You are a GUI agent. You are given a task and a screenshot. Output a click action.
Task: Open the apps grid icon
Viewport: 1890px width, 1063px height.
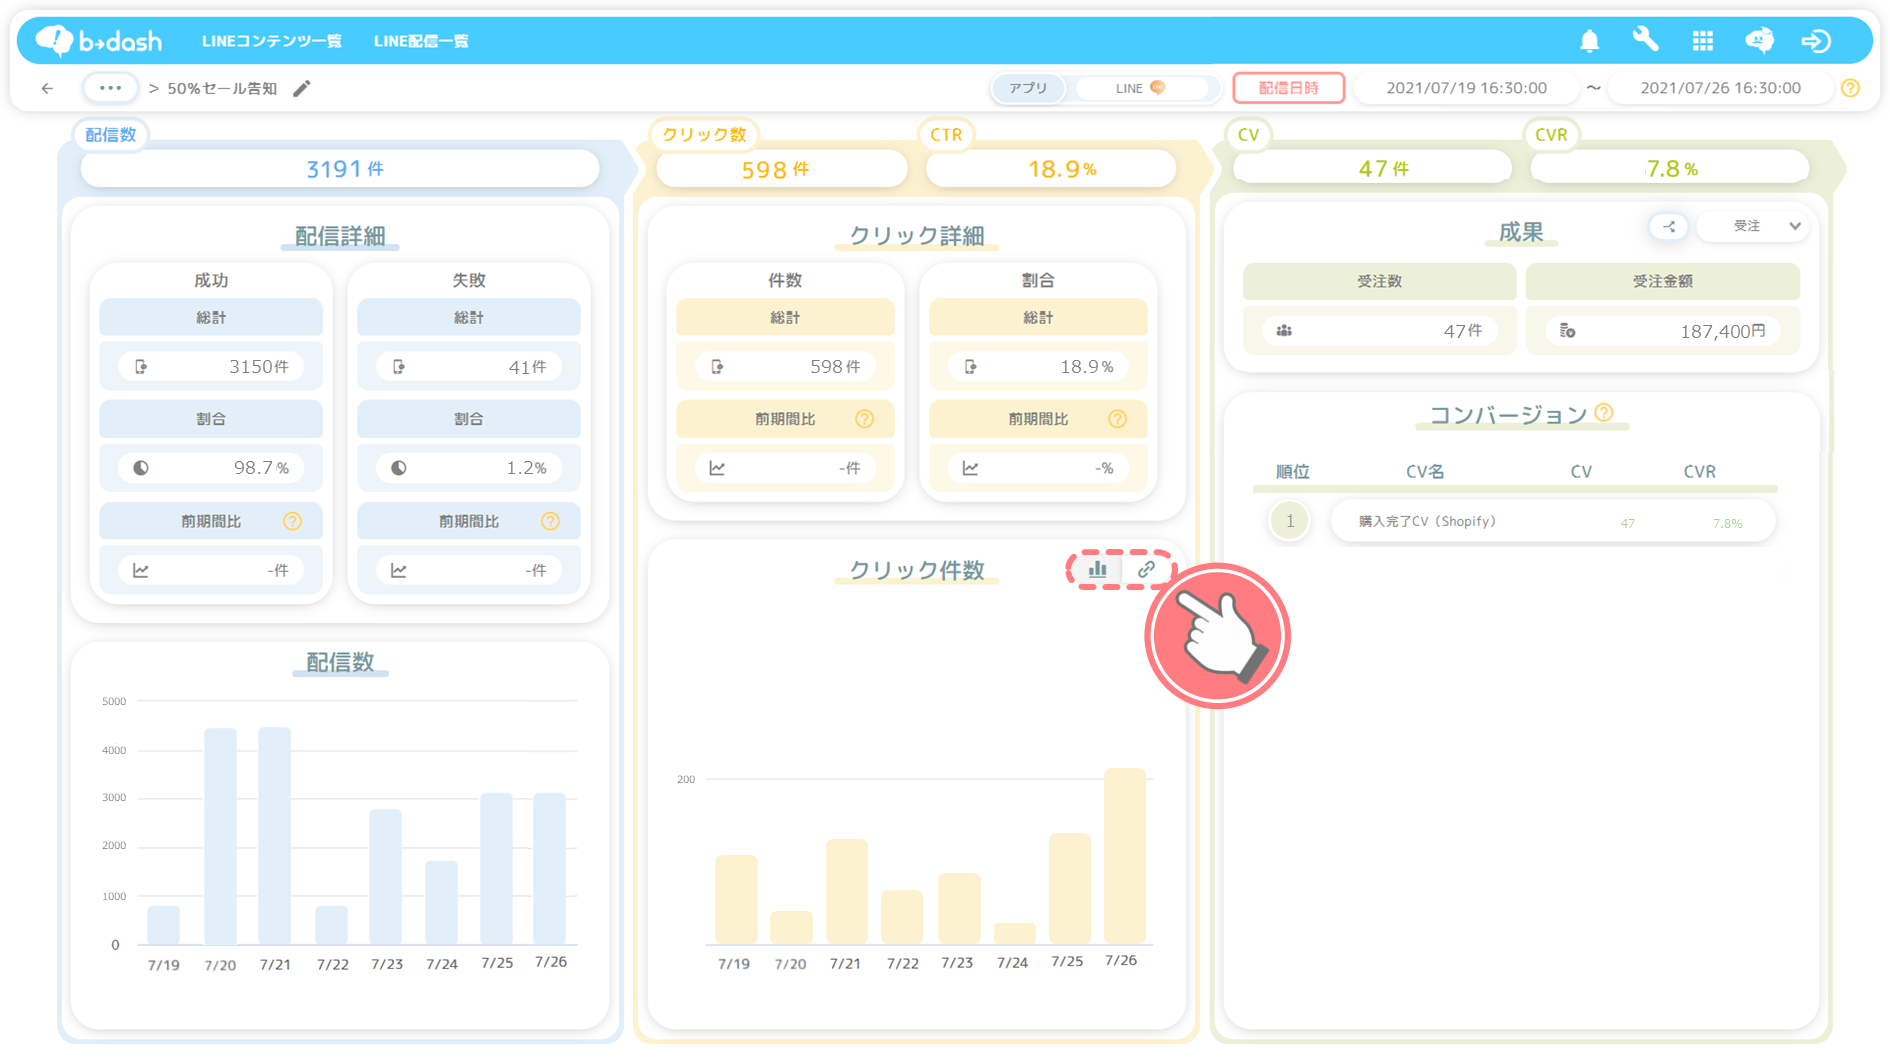coord(1702,41)
